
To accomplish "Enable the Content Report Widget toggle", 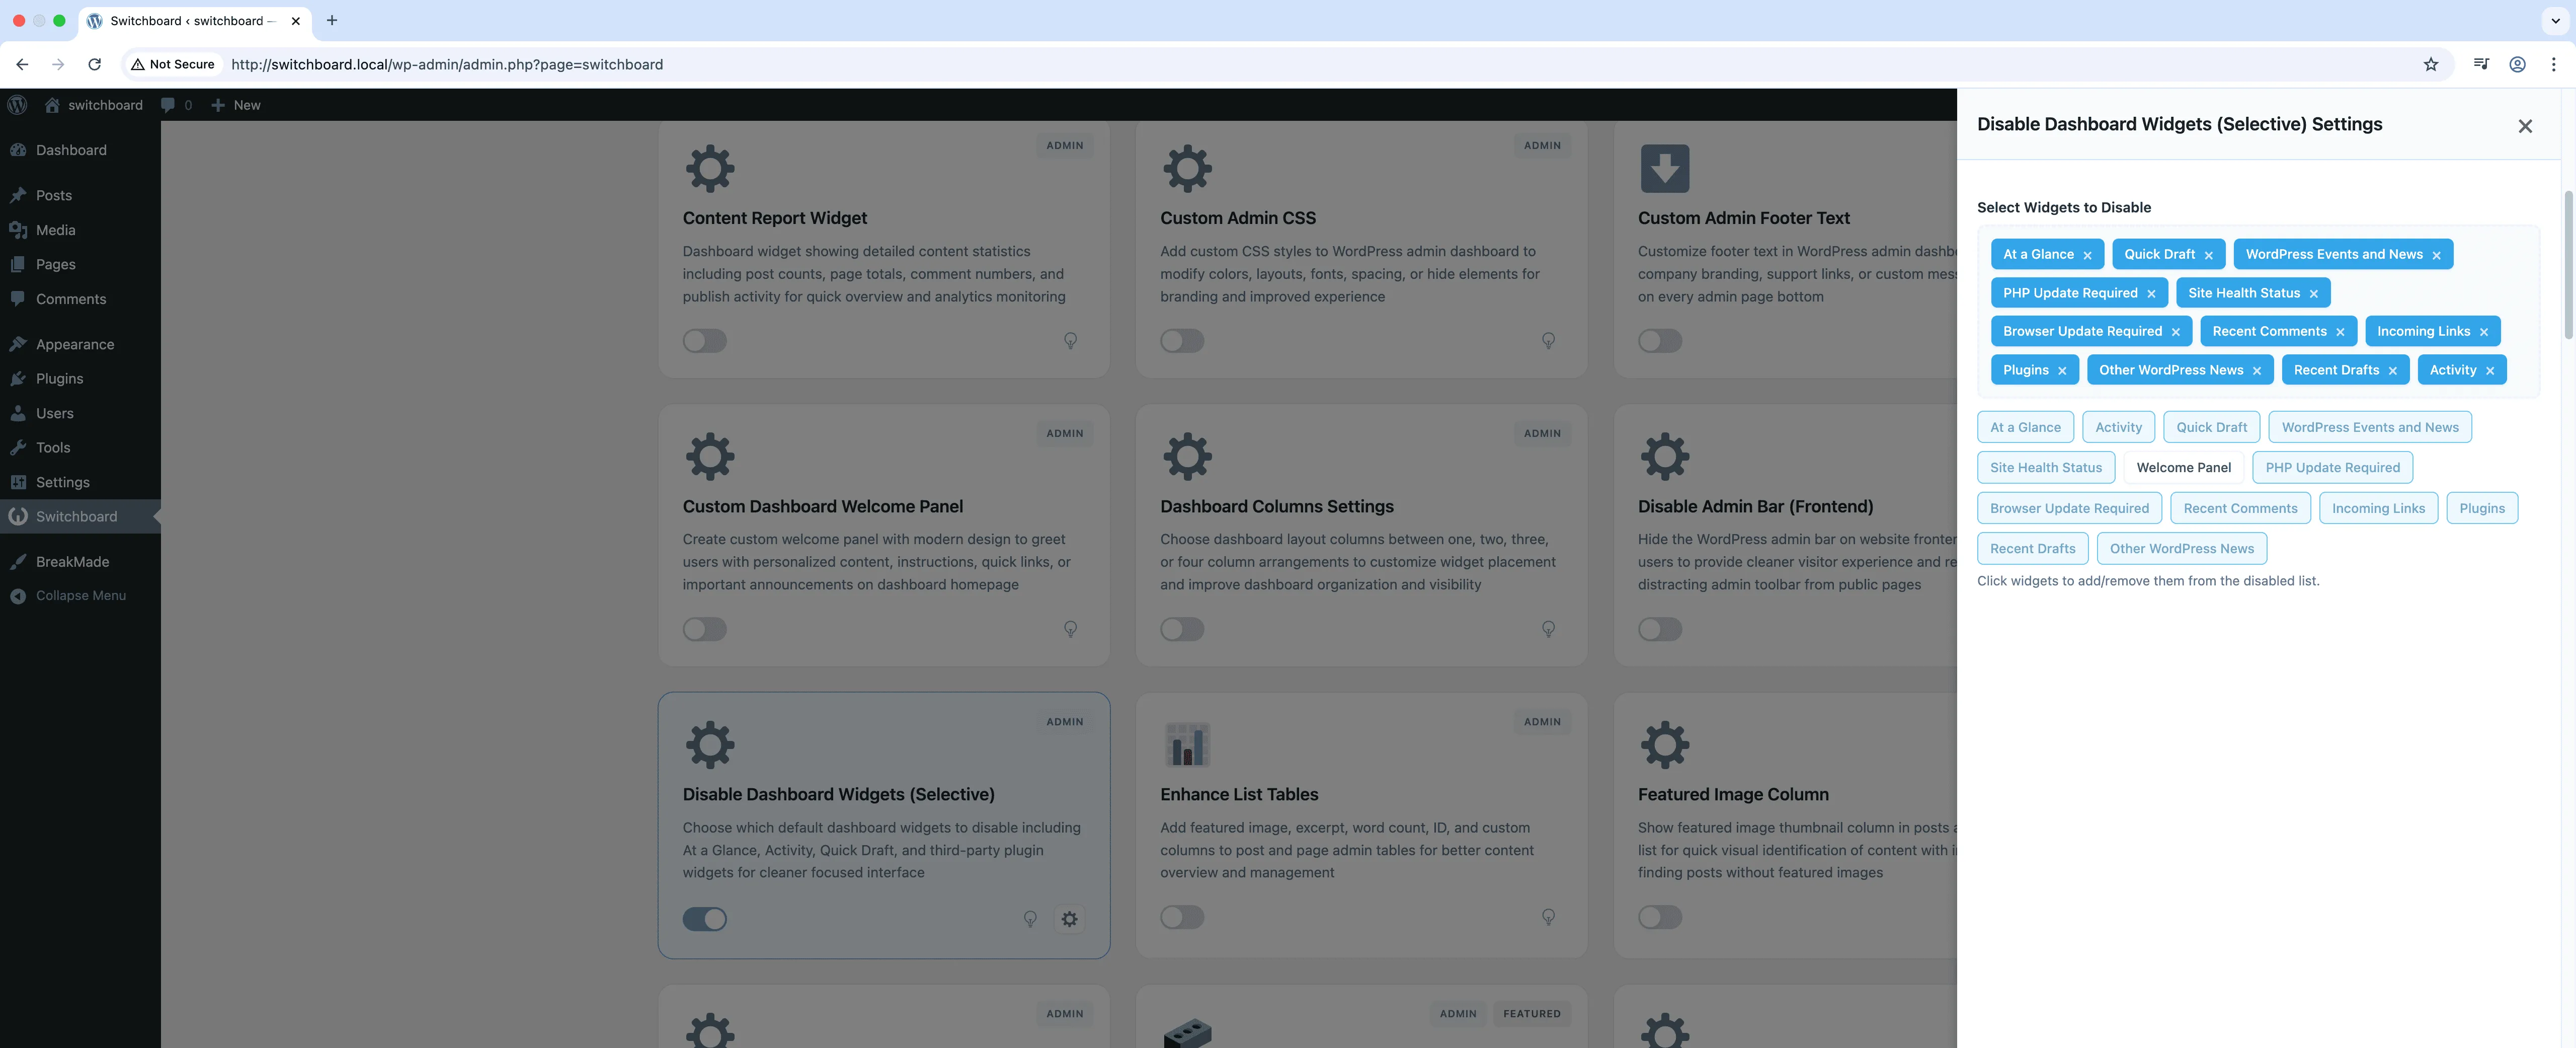I will click(705, 341).
